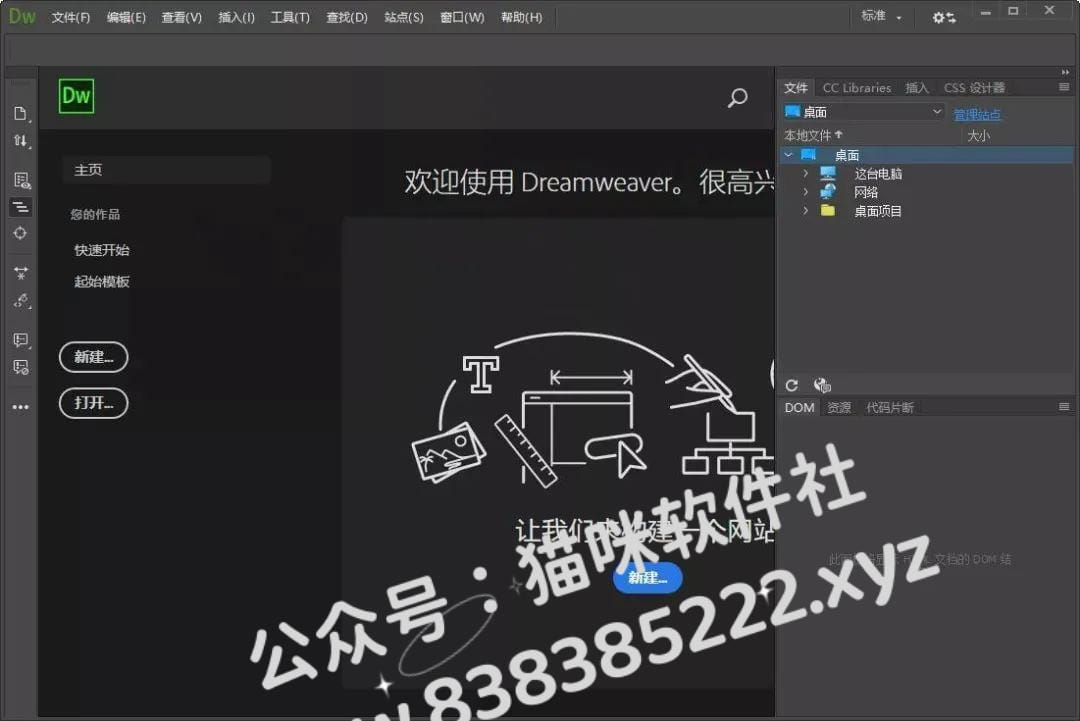Image resolution: width=1080 pixels, height=721 pixels.
Task: Open the Customize Toolbar three-dots icon
Action: point(21,407)
